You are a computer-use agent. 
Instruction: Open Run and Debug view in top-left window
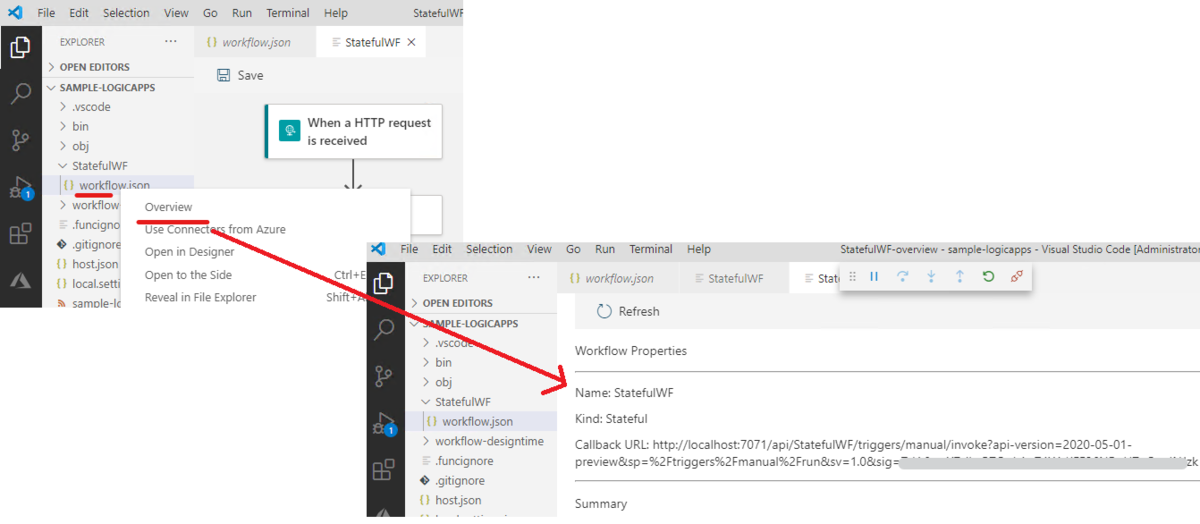(20, 187)
